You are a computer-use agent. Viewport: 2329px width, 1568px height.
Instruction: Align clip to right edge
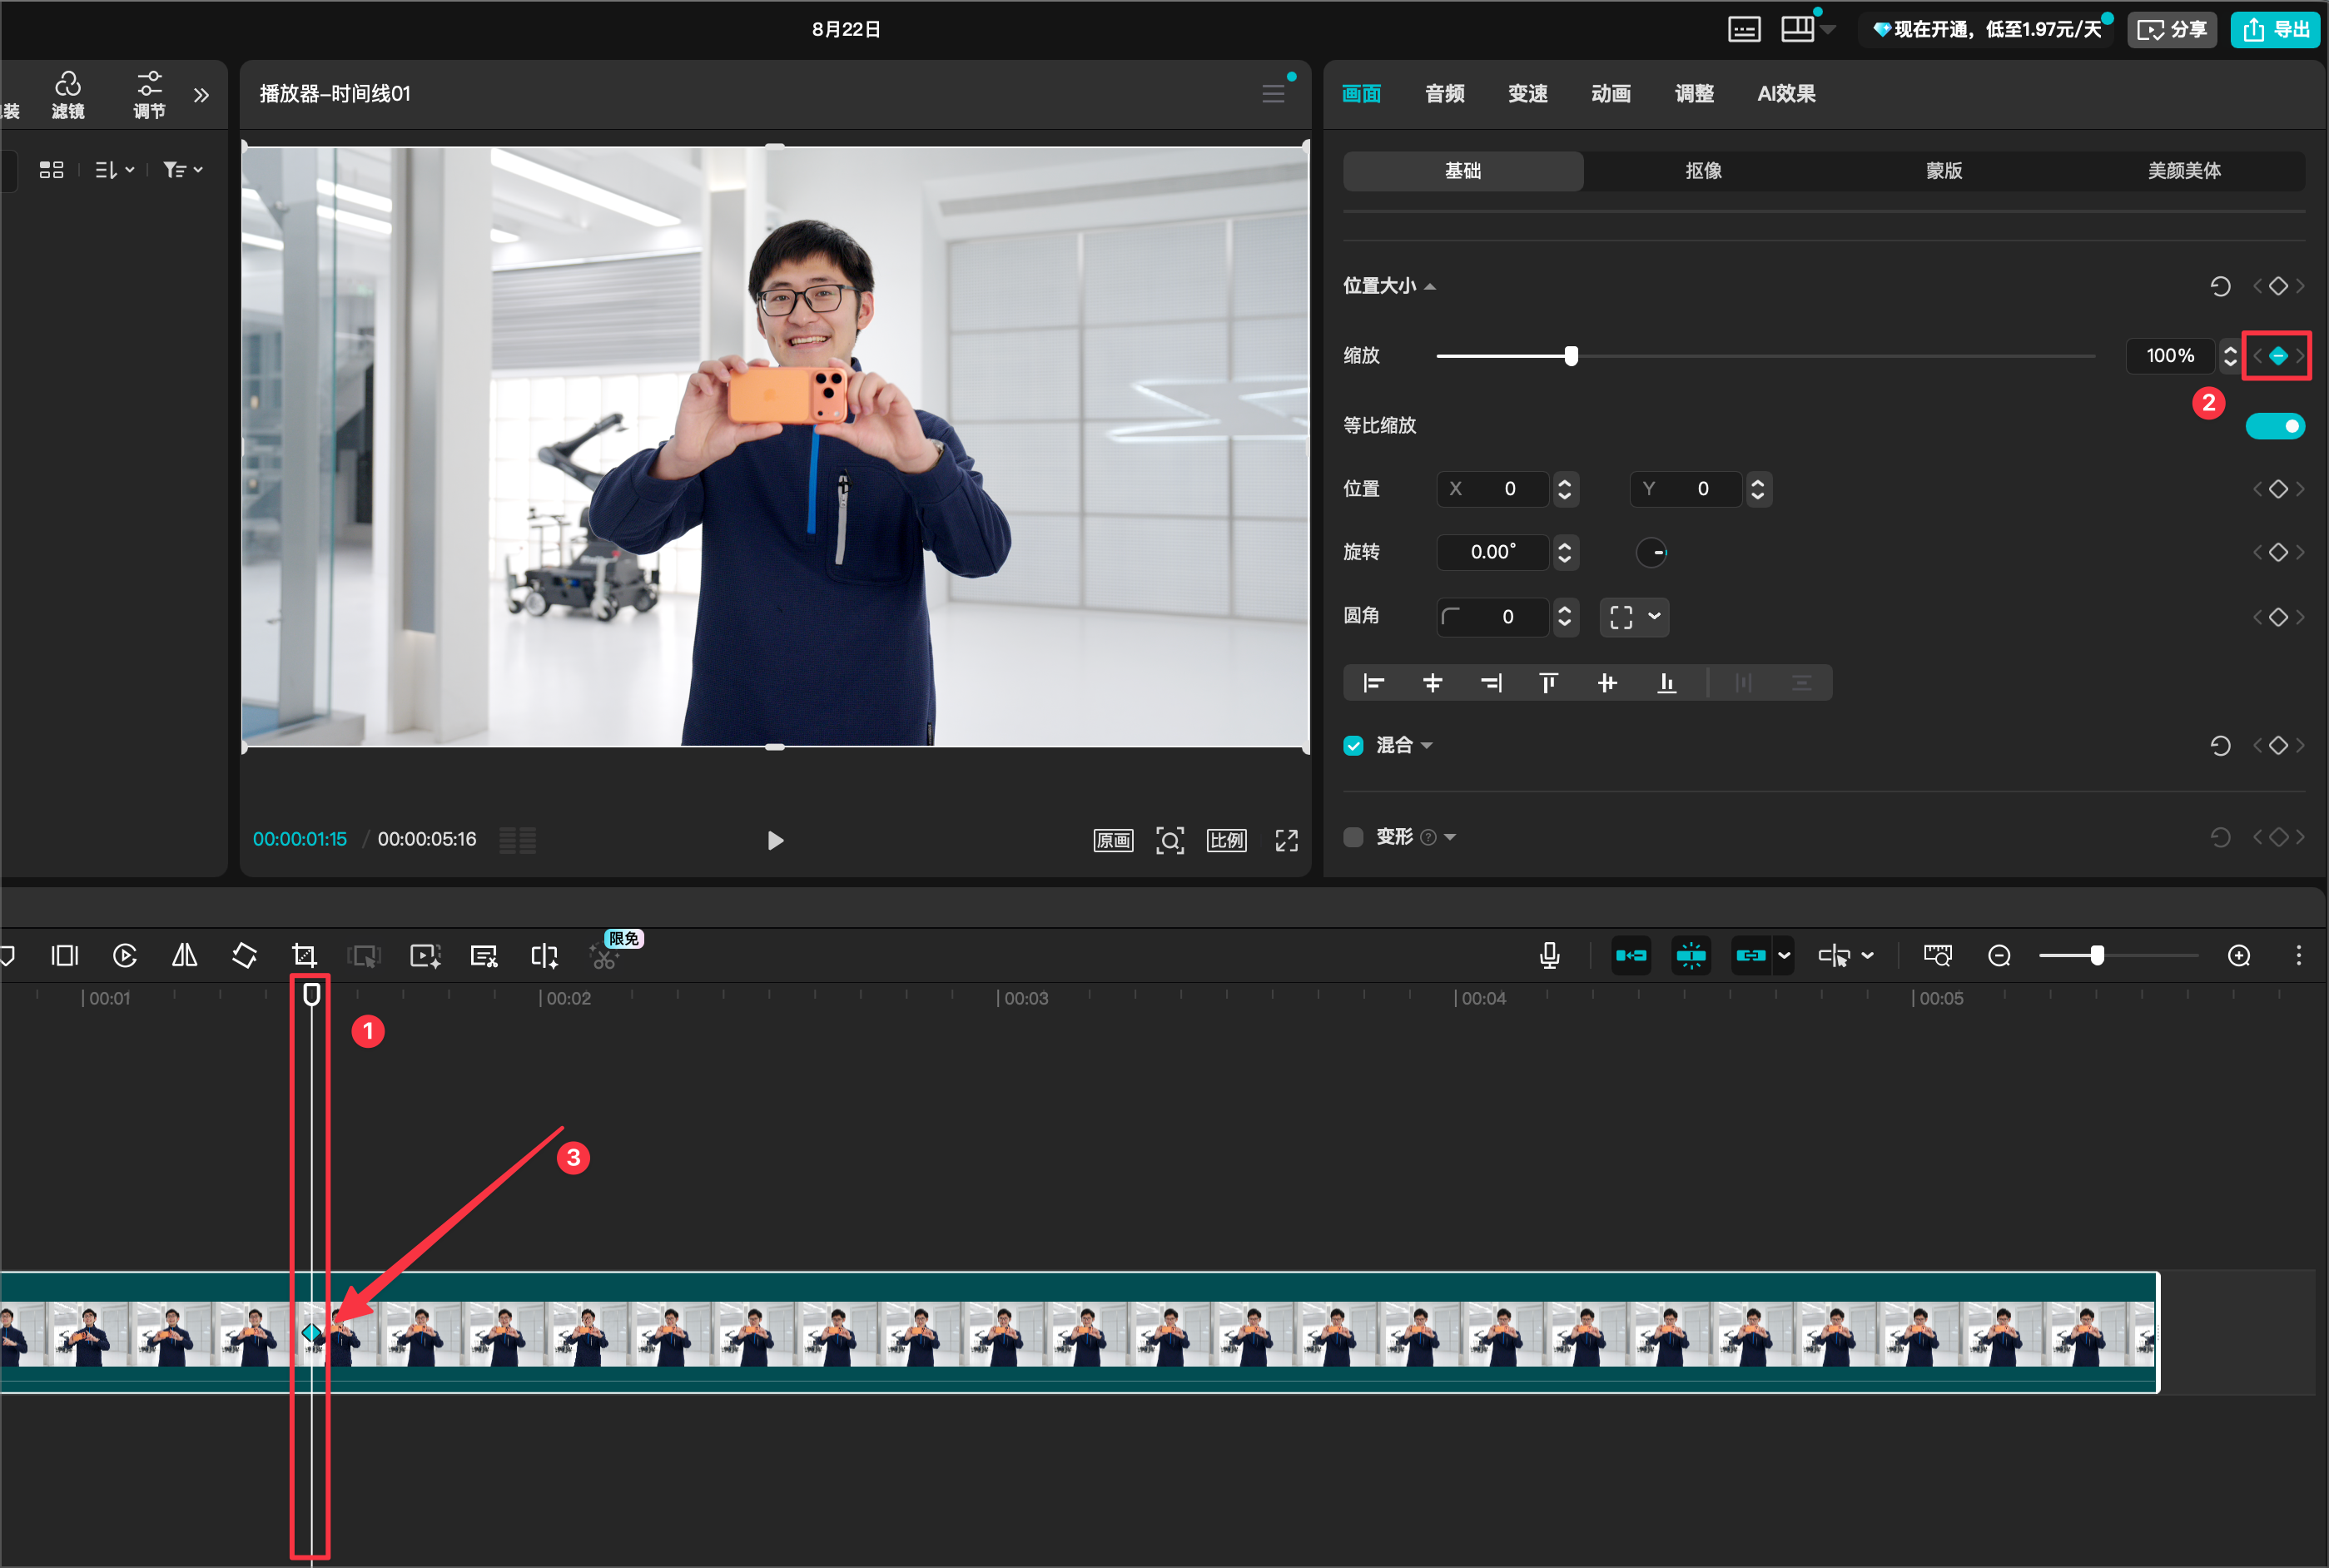coord(1491,683)
